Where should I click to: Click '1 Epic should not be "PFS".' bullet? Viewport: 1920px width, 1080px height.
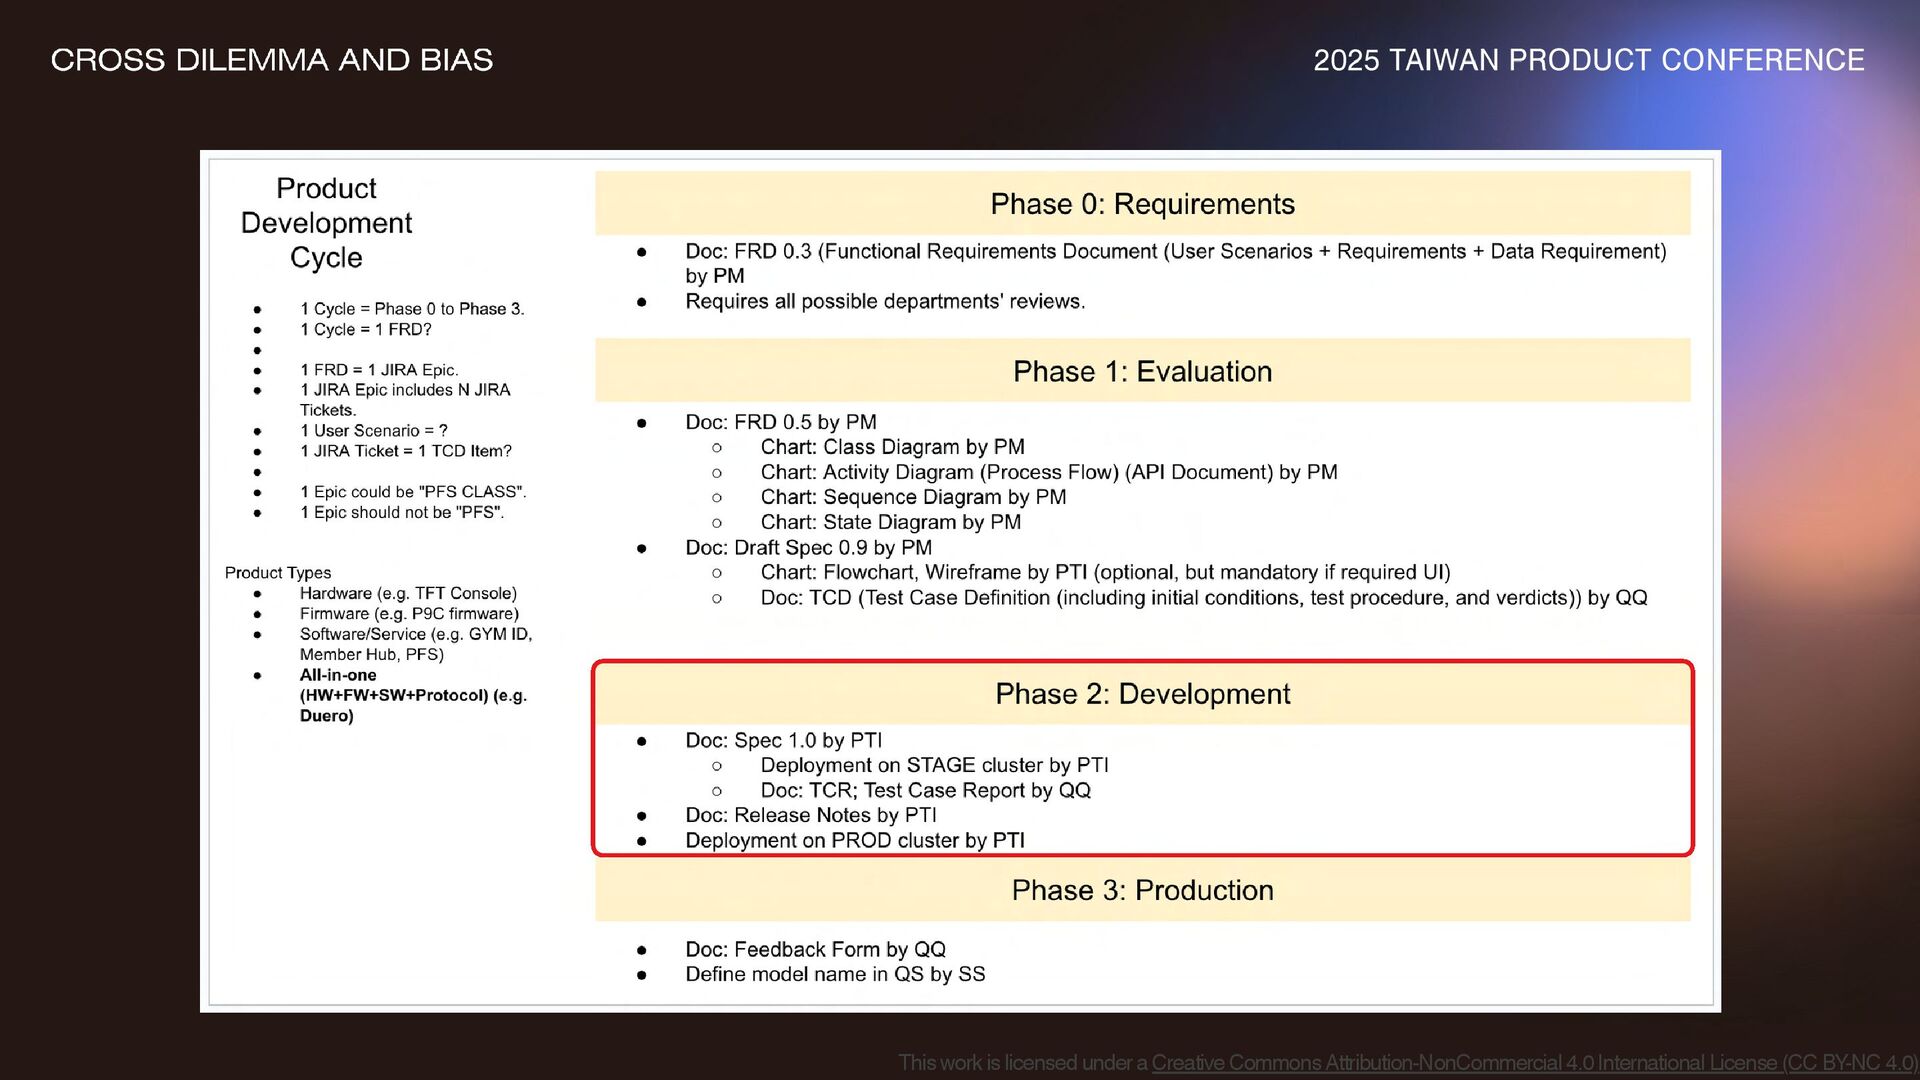(402, 512)
